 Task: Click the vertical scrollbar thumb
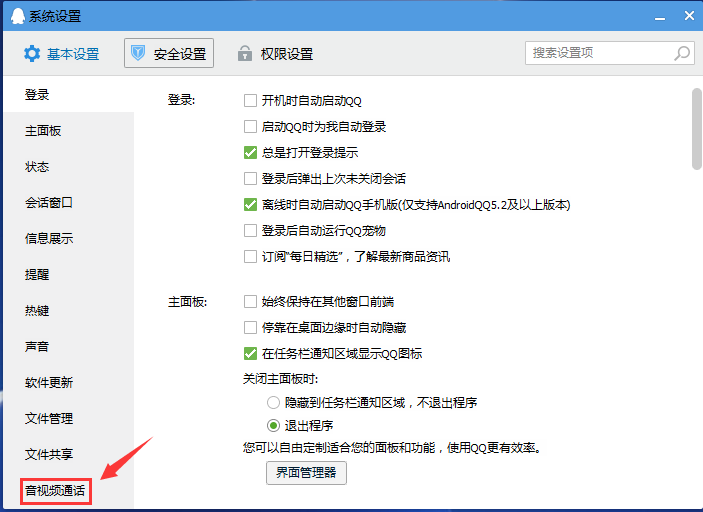696,129
